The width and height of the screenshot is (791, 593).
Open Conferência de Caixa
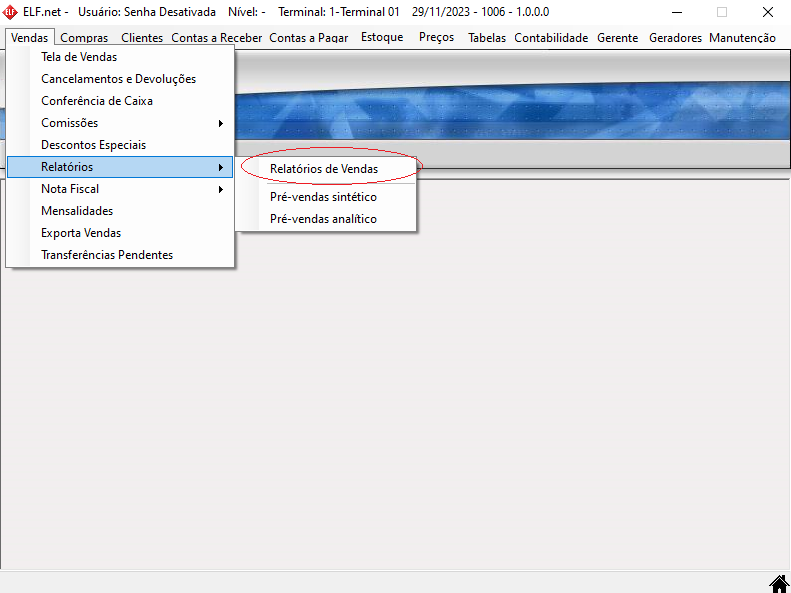pyautogui.click(x=120, y=101)
